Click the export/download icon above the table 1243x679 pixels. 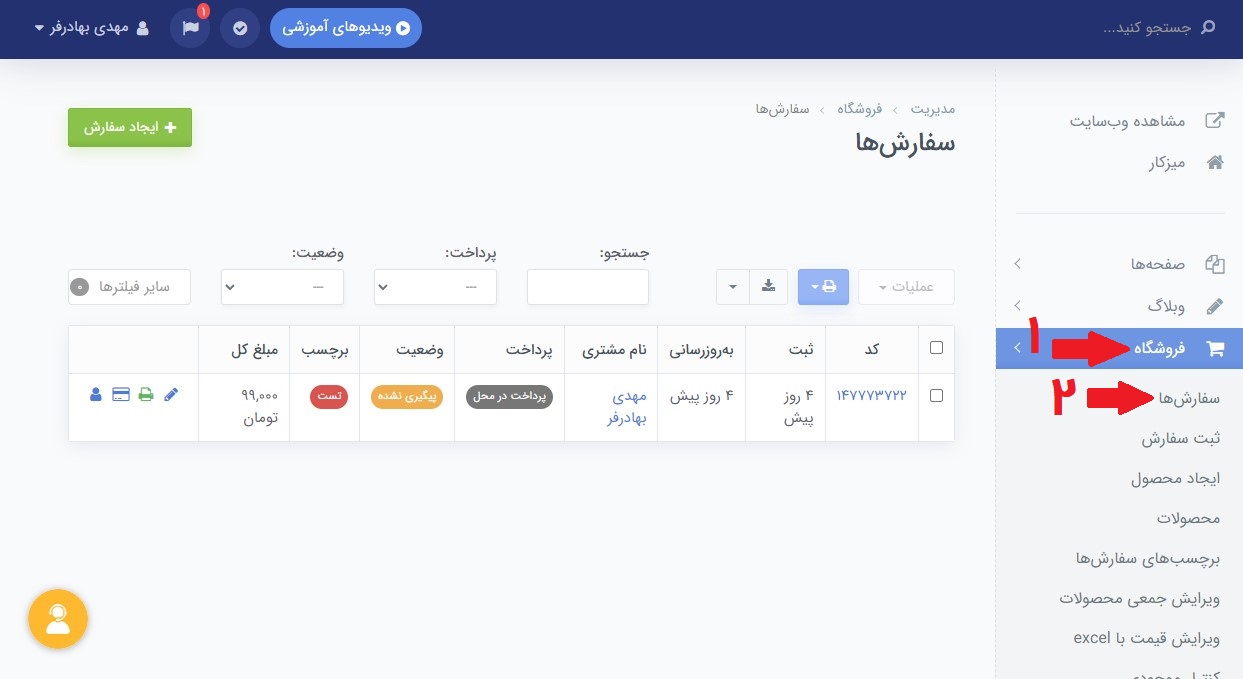768,287
